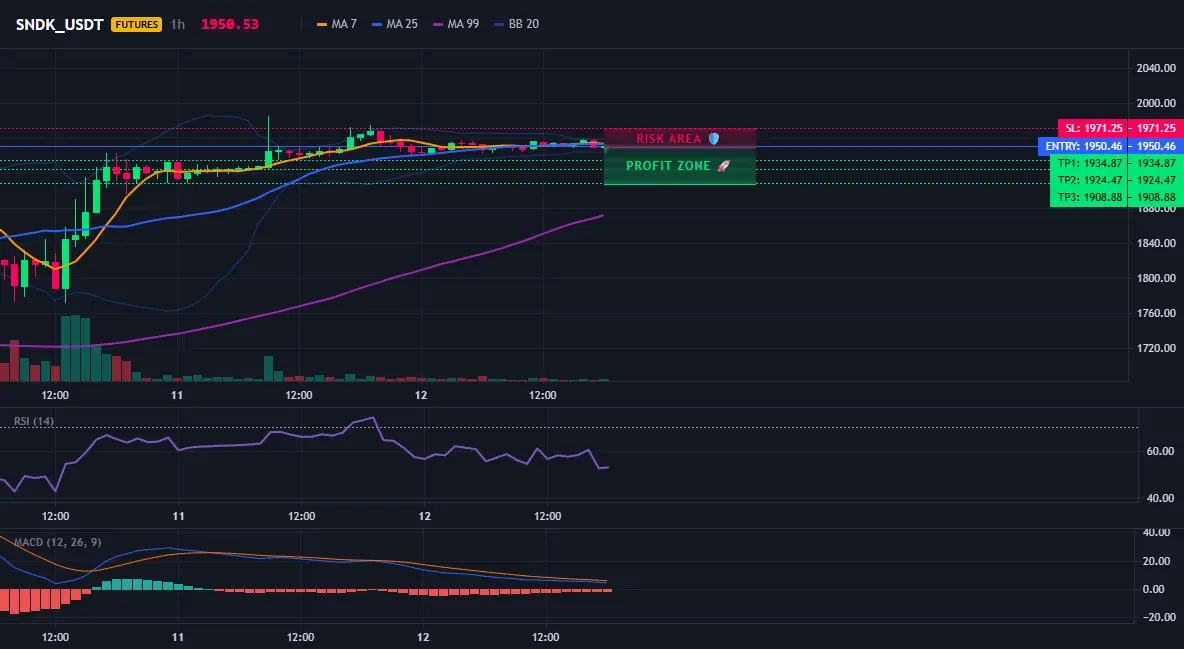Click the shield icon in RISK AREA
1184x649 pixels.
tap(714, 138)
